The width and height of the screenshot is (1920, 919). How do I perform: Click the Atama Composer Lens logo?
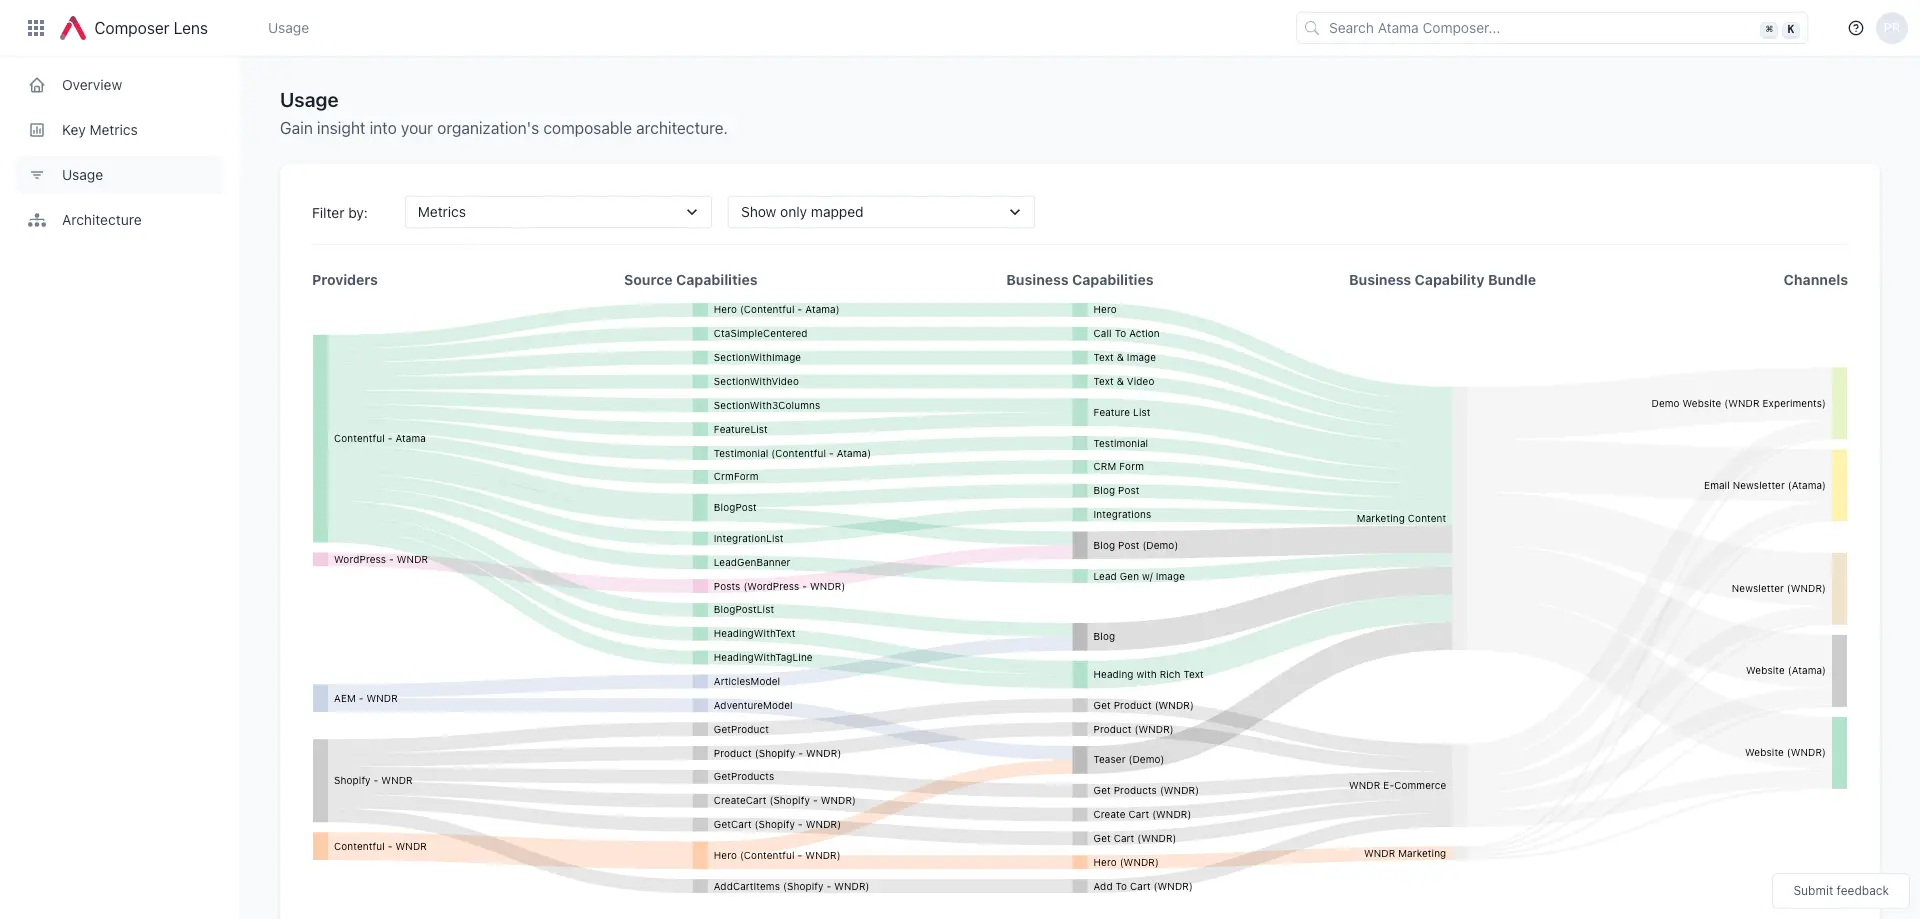73,28
